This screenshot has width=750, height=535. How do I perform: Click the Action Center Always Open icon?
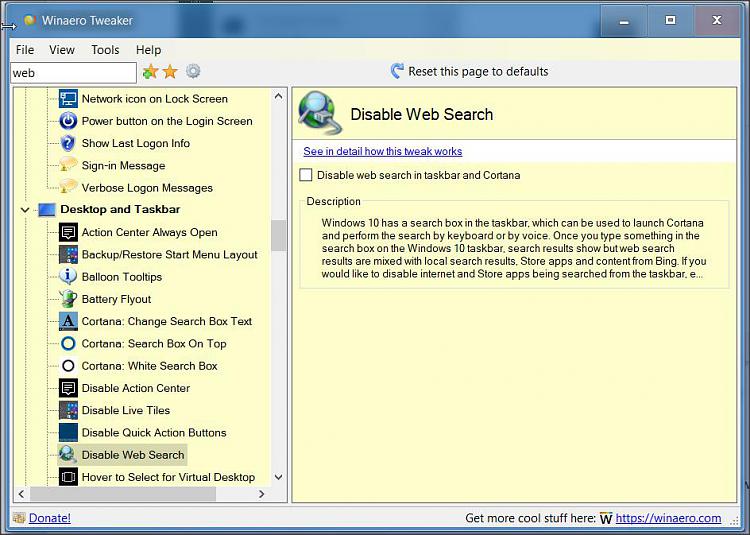pos(68,232)
